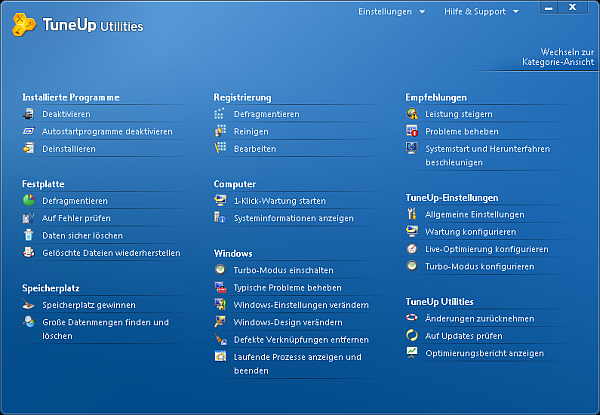Click the TuneUp Utilities logo
Screen dimensions: 600x415
click(x=78, y=24)
